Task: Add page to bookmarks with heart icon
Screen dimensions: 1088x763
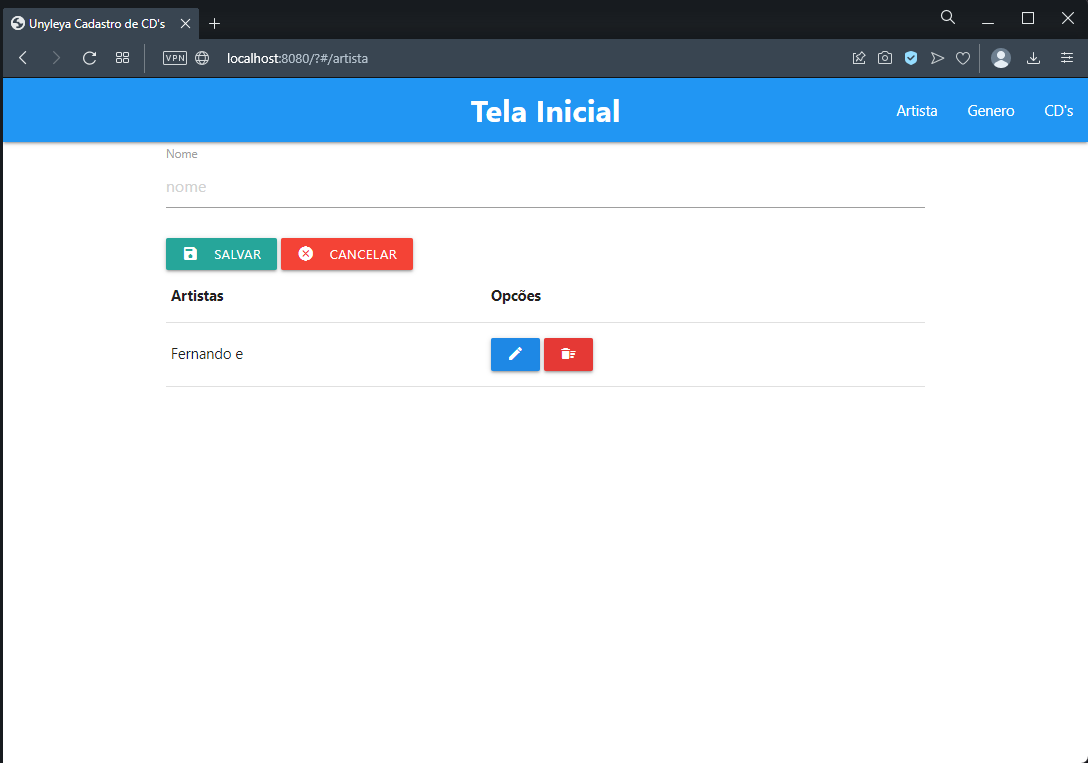Action: click(963, 59)
